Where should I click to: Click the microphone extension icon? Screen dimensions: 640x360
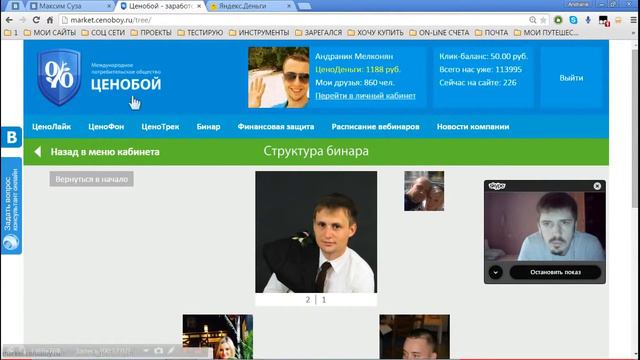pyautogui.click(x=588, y=20)
